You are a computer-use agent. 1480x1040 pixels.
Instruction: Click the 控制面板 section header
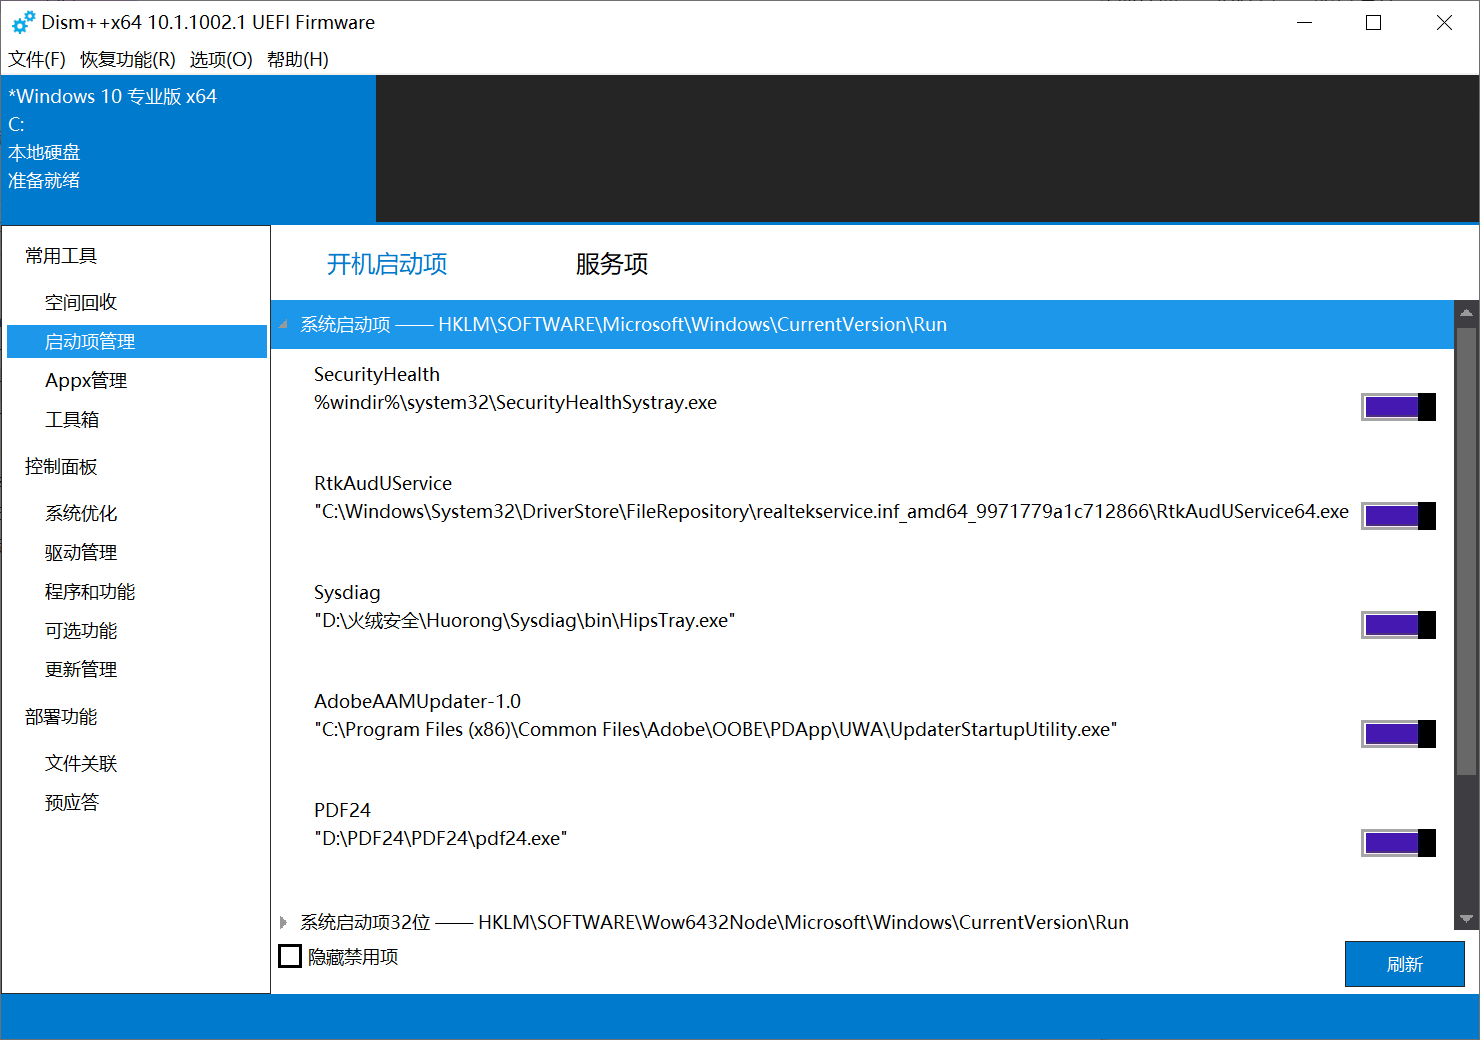click(x=61, y=467)
